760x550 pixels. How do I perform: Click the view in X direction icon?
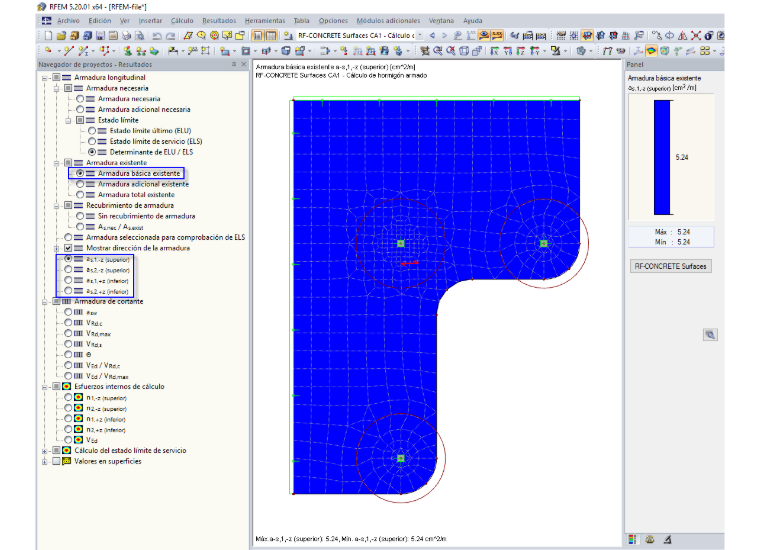pos(494,50)
